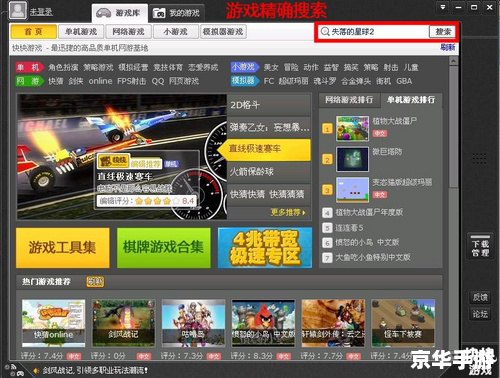This screenshot has width=500, height=378.
Task: Click the red 单机 category tag
Action: coord(29,67)
